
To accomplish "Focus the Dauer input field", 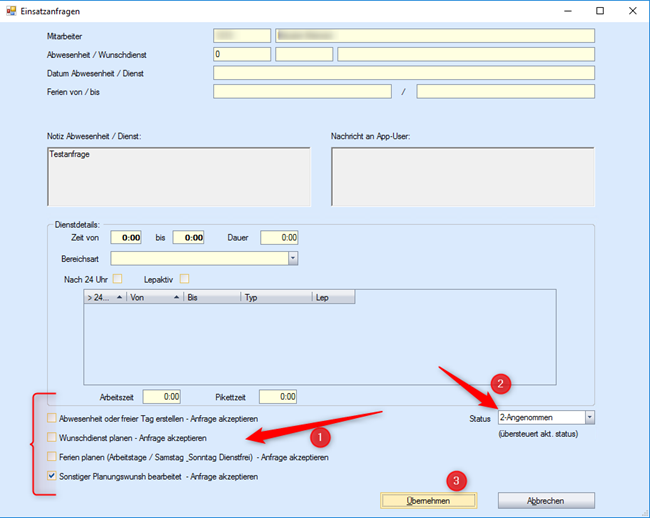I will (x=279, y=238).
